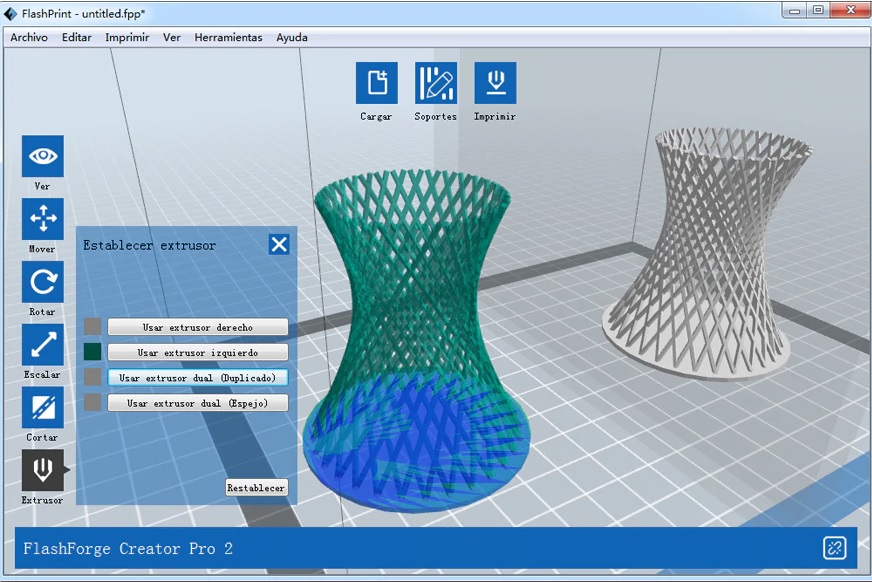Select the Rotar rotate tool
The width and height of the screenshot is (872, 582).
pos(43,281)
